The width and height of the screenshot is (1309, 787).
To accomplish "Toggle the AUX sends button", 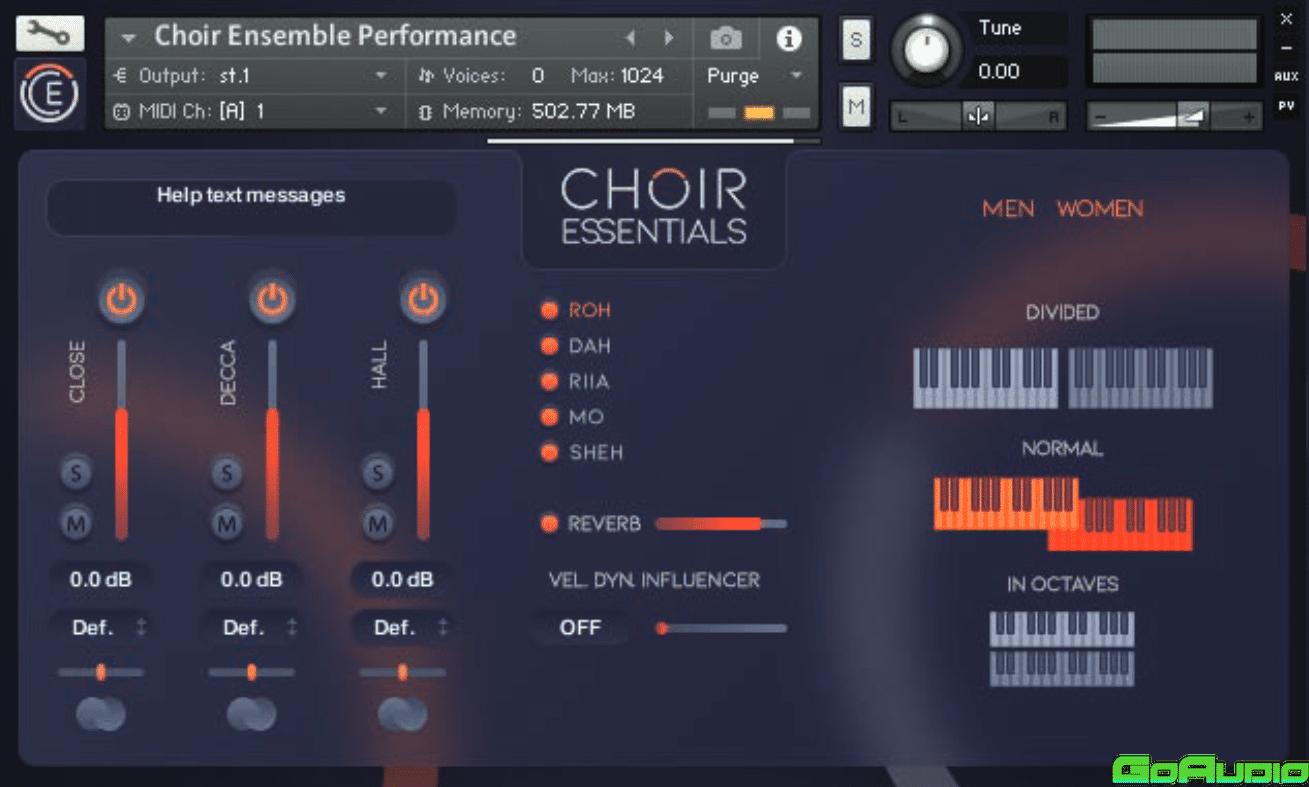I will pos(1286,77).
